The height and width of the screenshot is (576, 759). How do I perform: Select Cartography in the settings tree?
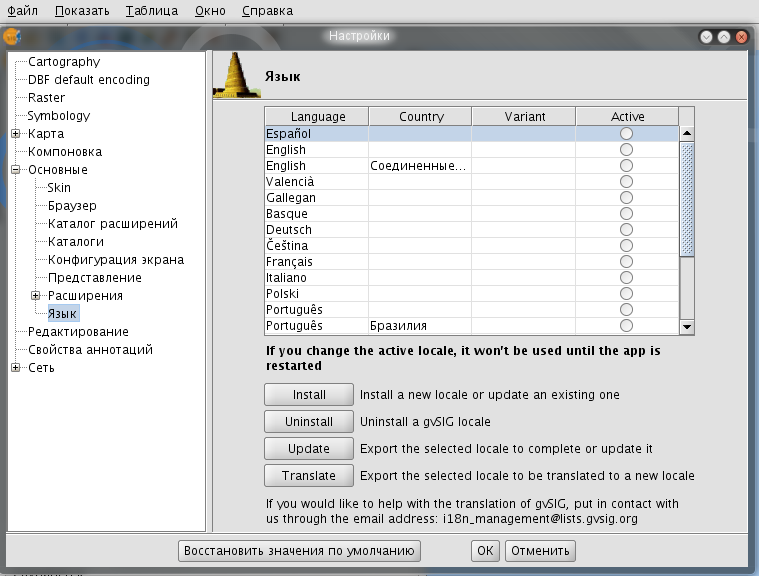64,62
